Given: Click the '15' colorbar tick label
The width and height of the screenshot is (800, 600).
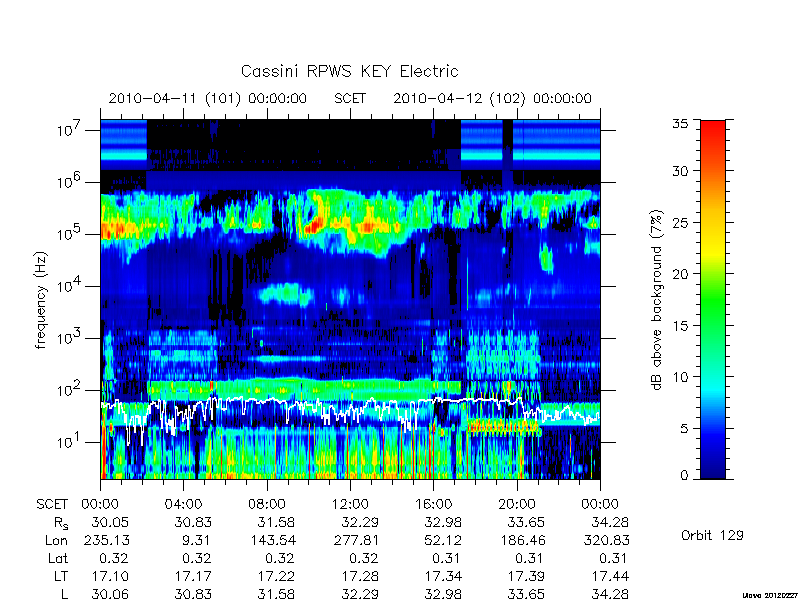Looking at the screenshot, I should [680, 325].
